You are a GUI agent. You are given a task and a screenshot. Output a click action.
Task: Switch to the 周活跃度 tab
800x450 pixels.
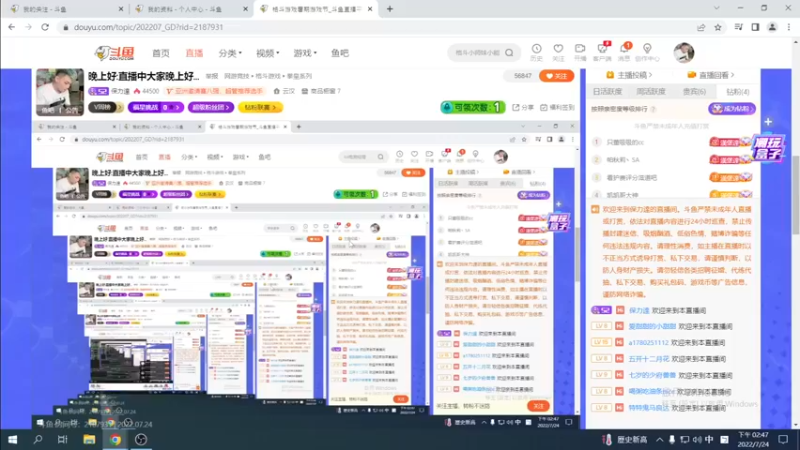coord(651,92)
